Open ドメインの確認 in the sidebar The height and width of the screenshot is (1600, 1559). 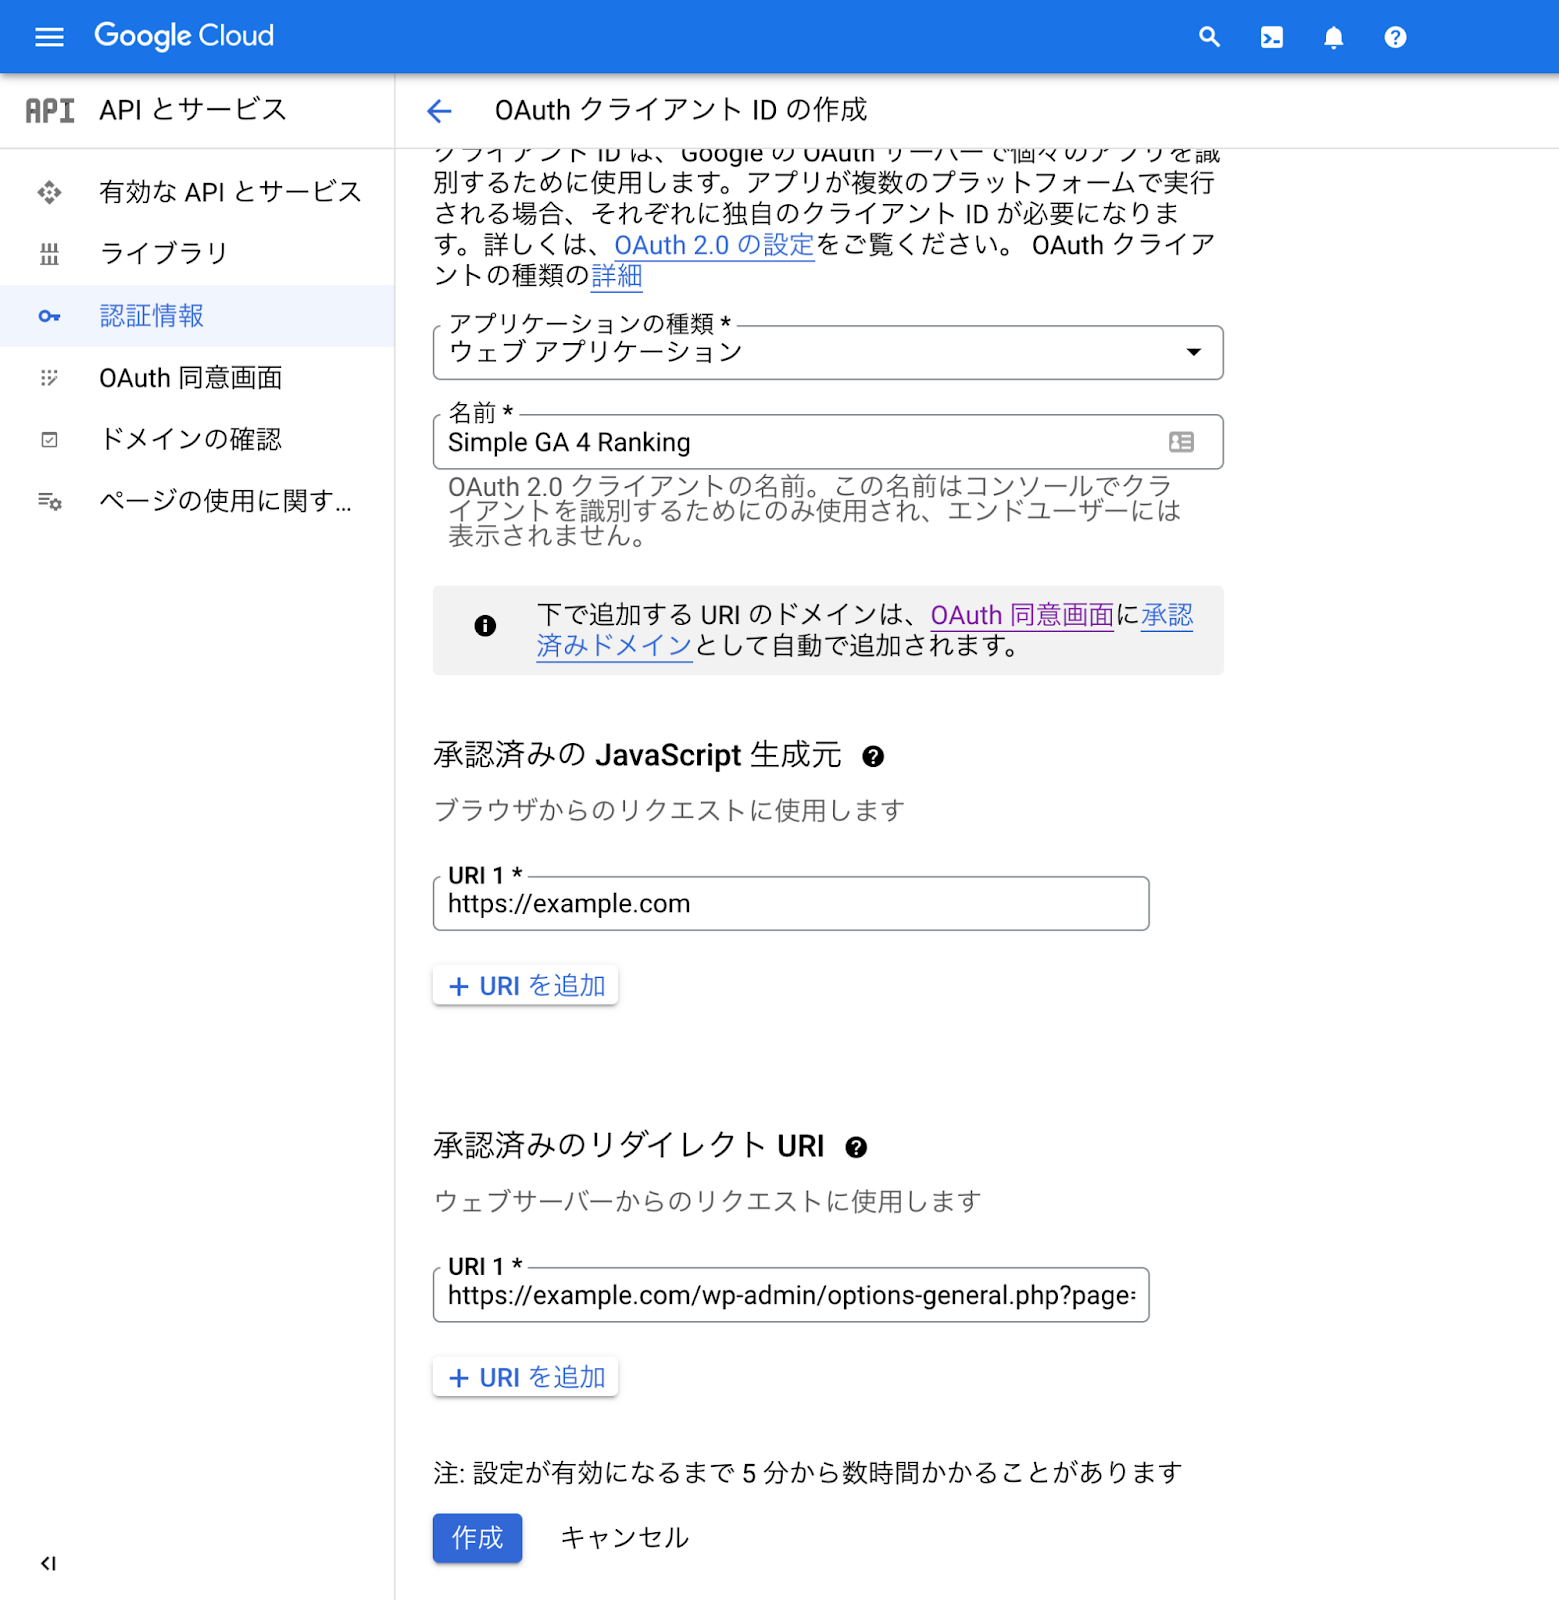click(197, 440)
